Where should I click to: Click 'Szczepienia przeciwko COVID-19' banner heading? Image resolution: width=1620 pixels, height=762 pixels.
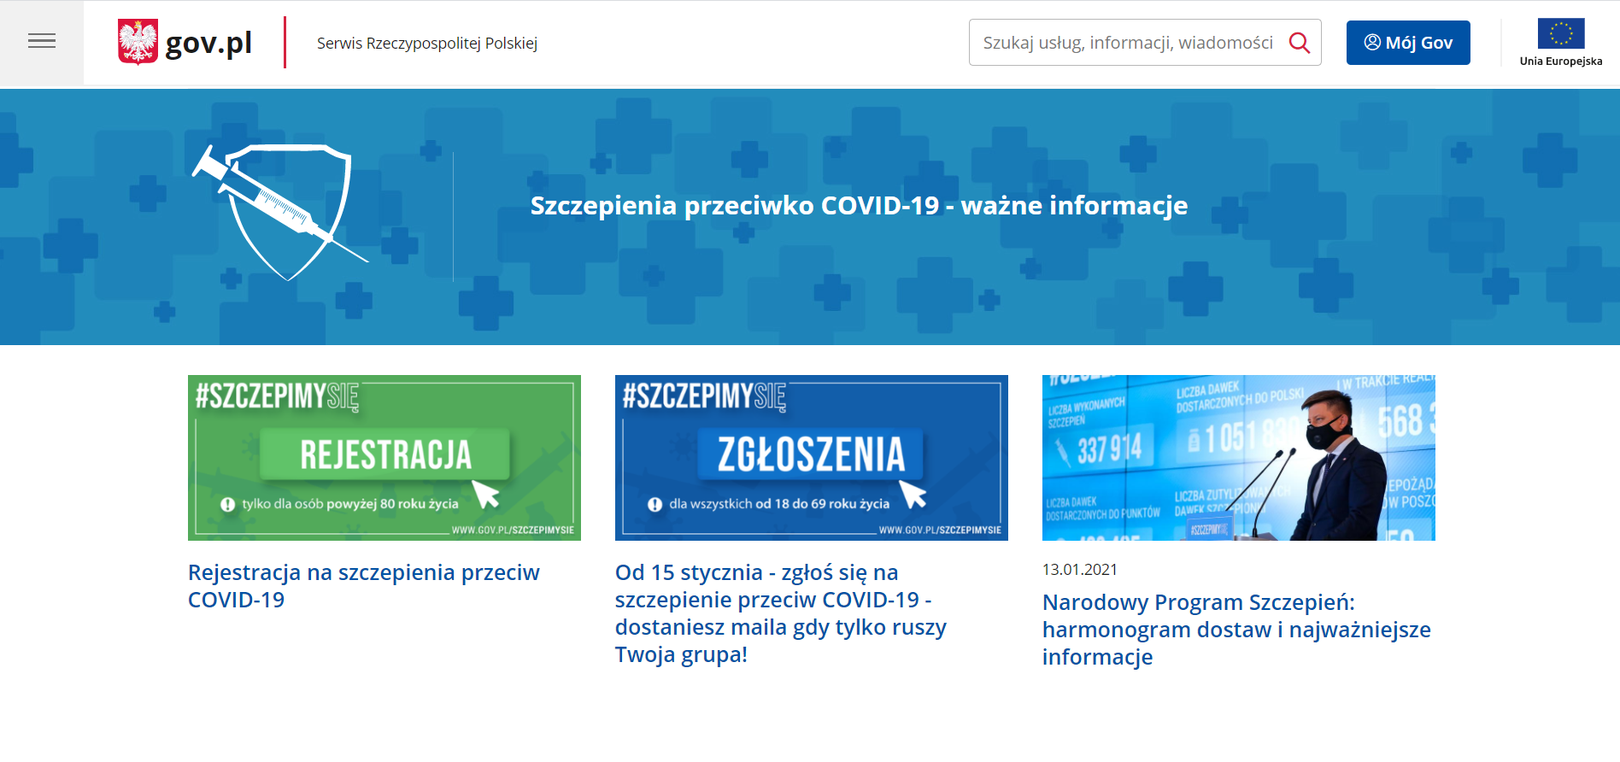858,205
